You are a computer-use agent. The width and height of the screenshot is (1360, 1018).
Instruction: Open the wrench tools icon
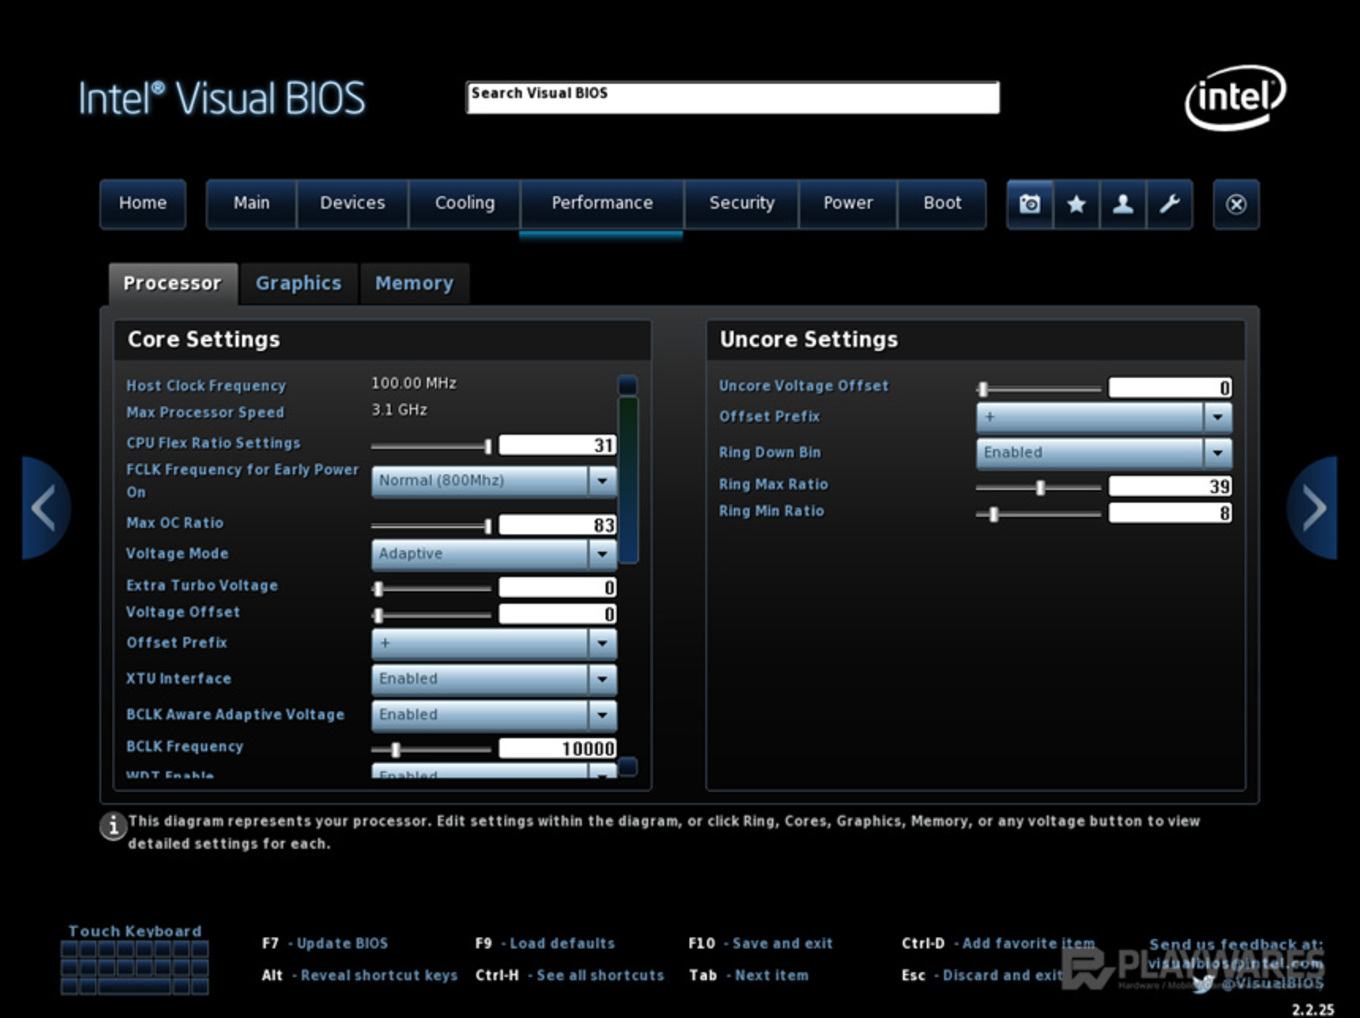point(1169,204)
